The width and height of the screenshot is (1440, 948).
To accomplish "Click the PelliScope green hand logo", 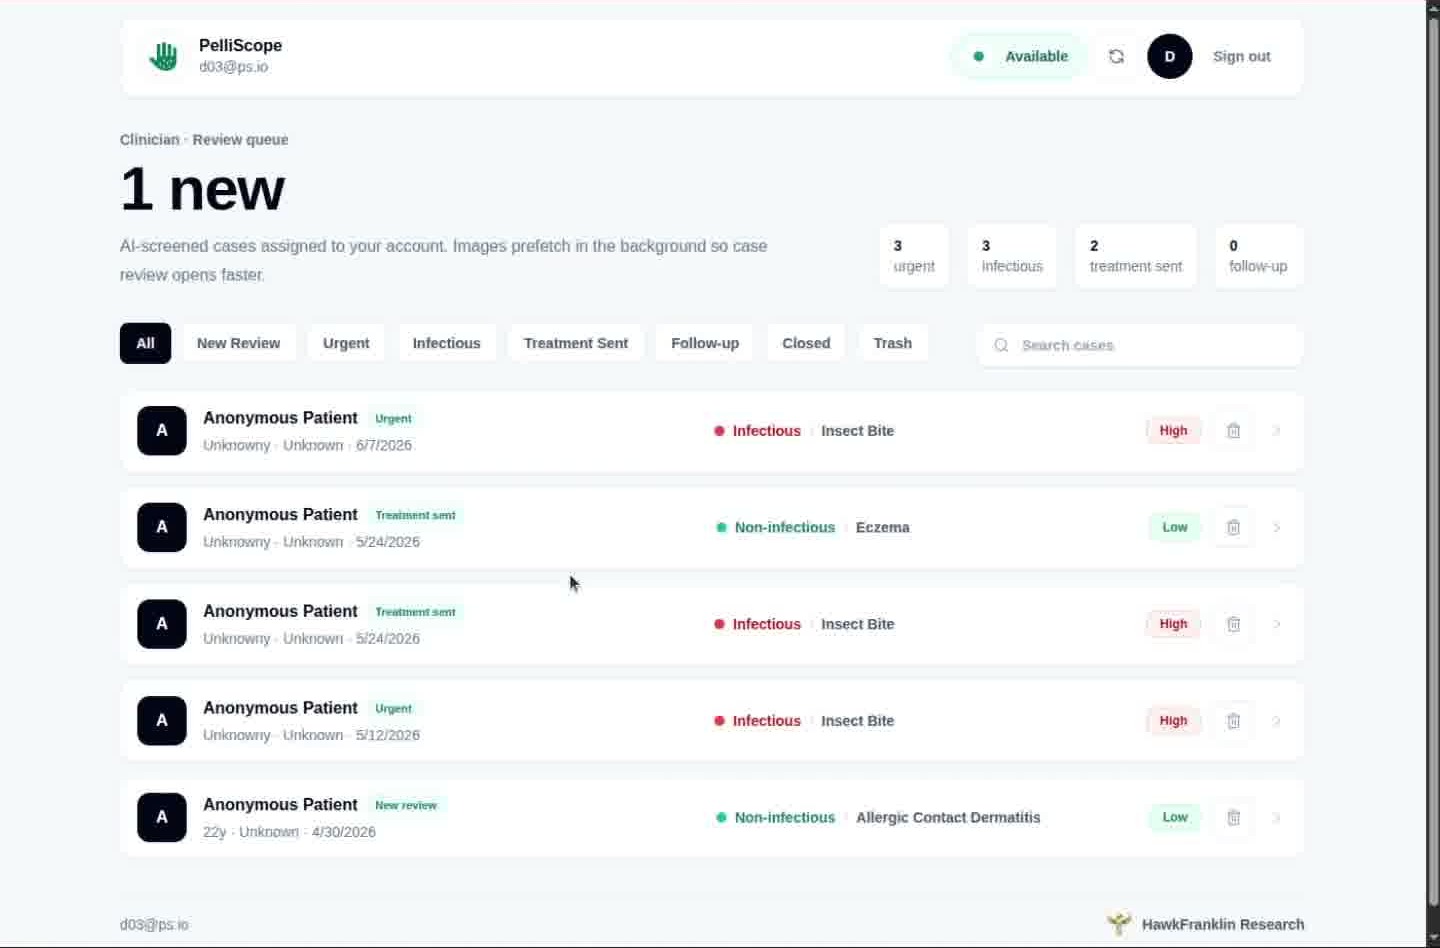I will 163,56.
